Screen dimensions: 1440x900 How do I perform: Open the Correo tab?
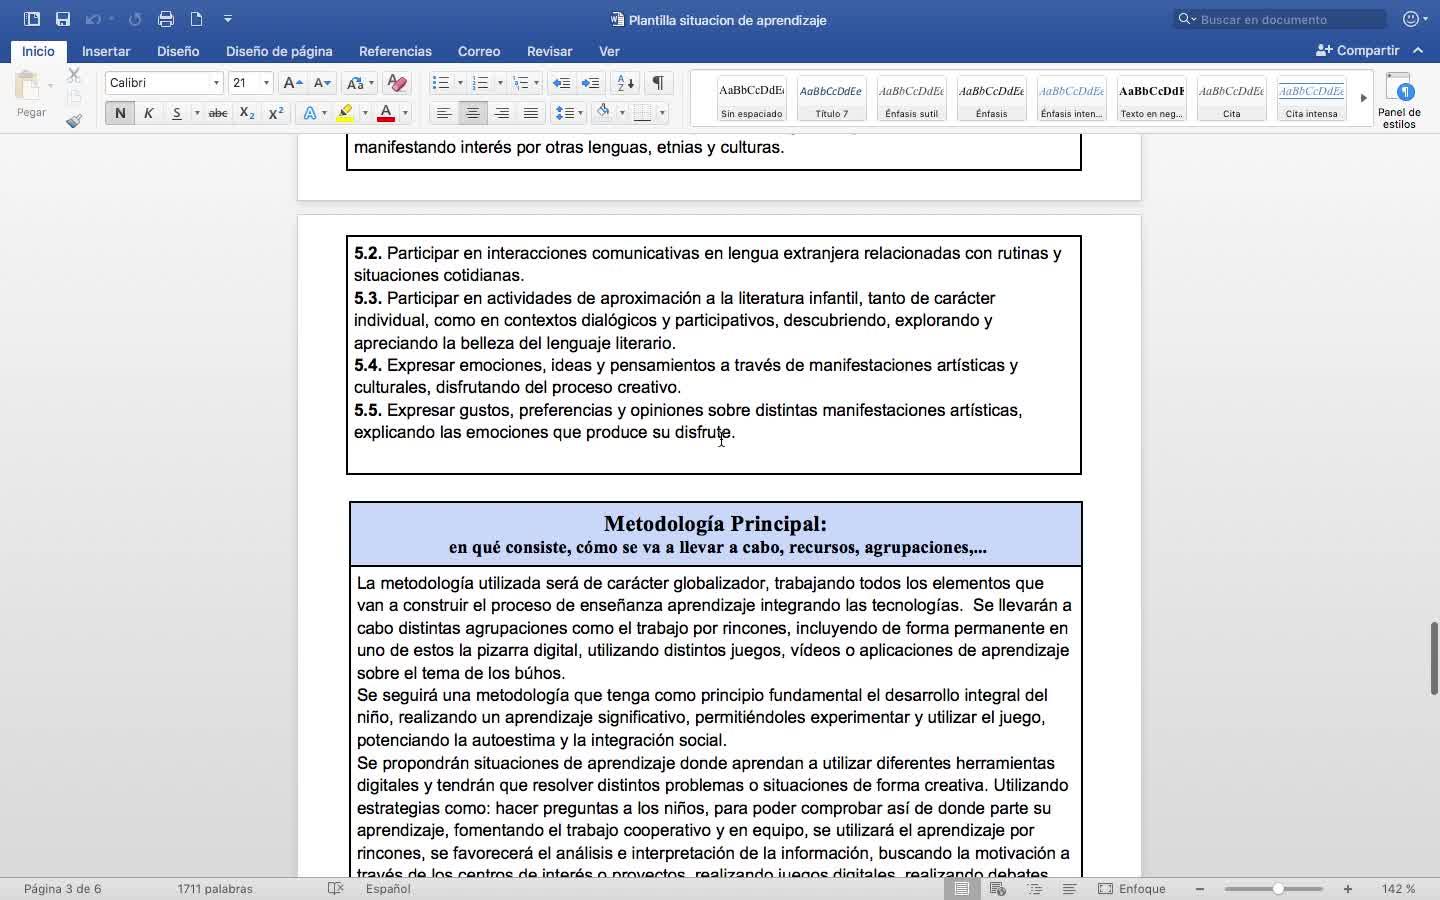coord(479,51)
